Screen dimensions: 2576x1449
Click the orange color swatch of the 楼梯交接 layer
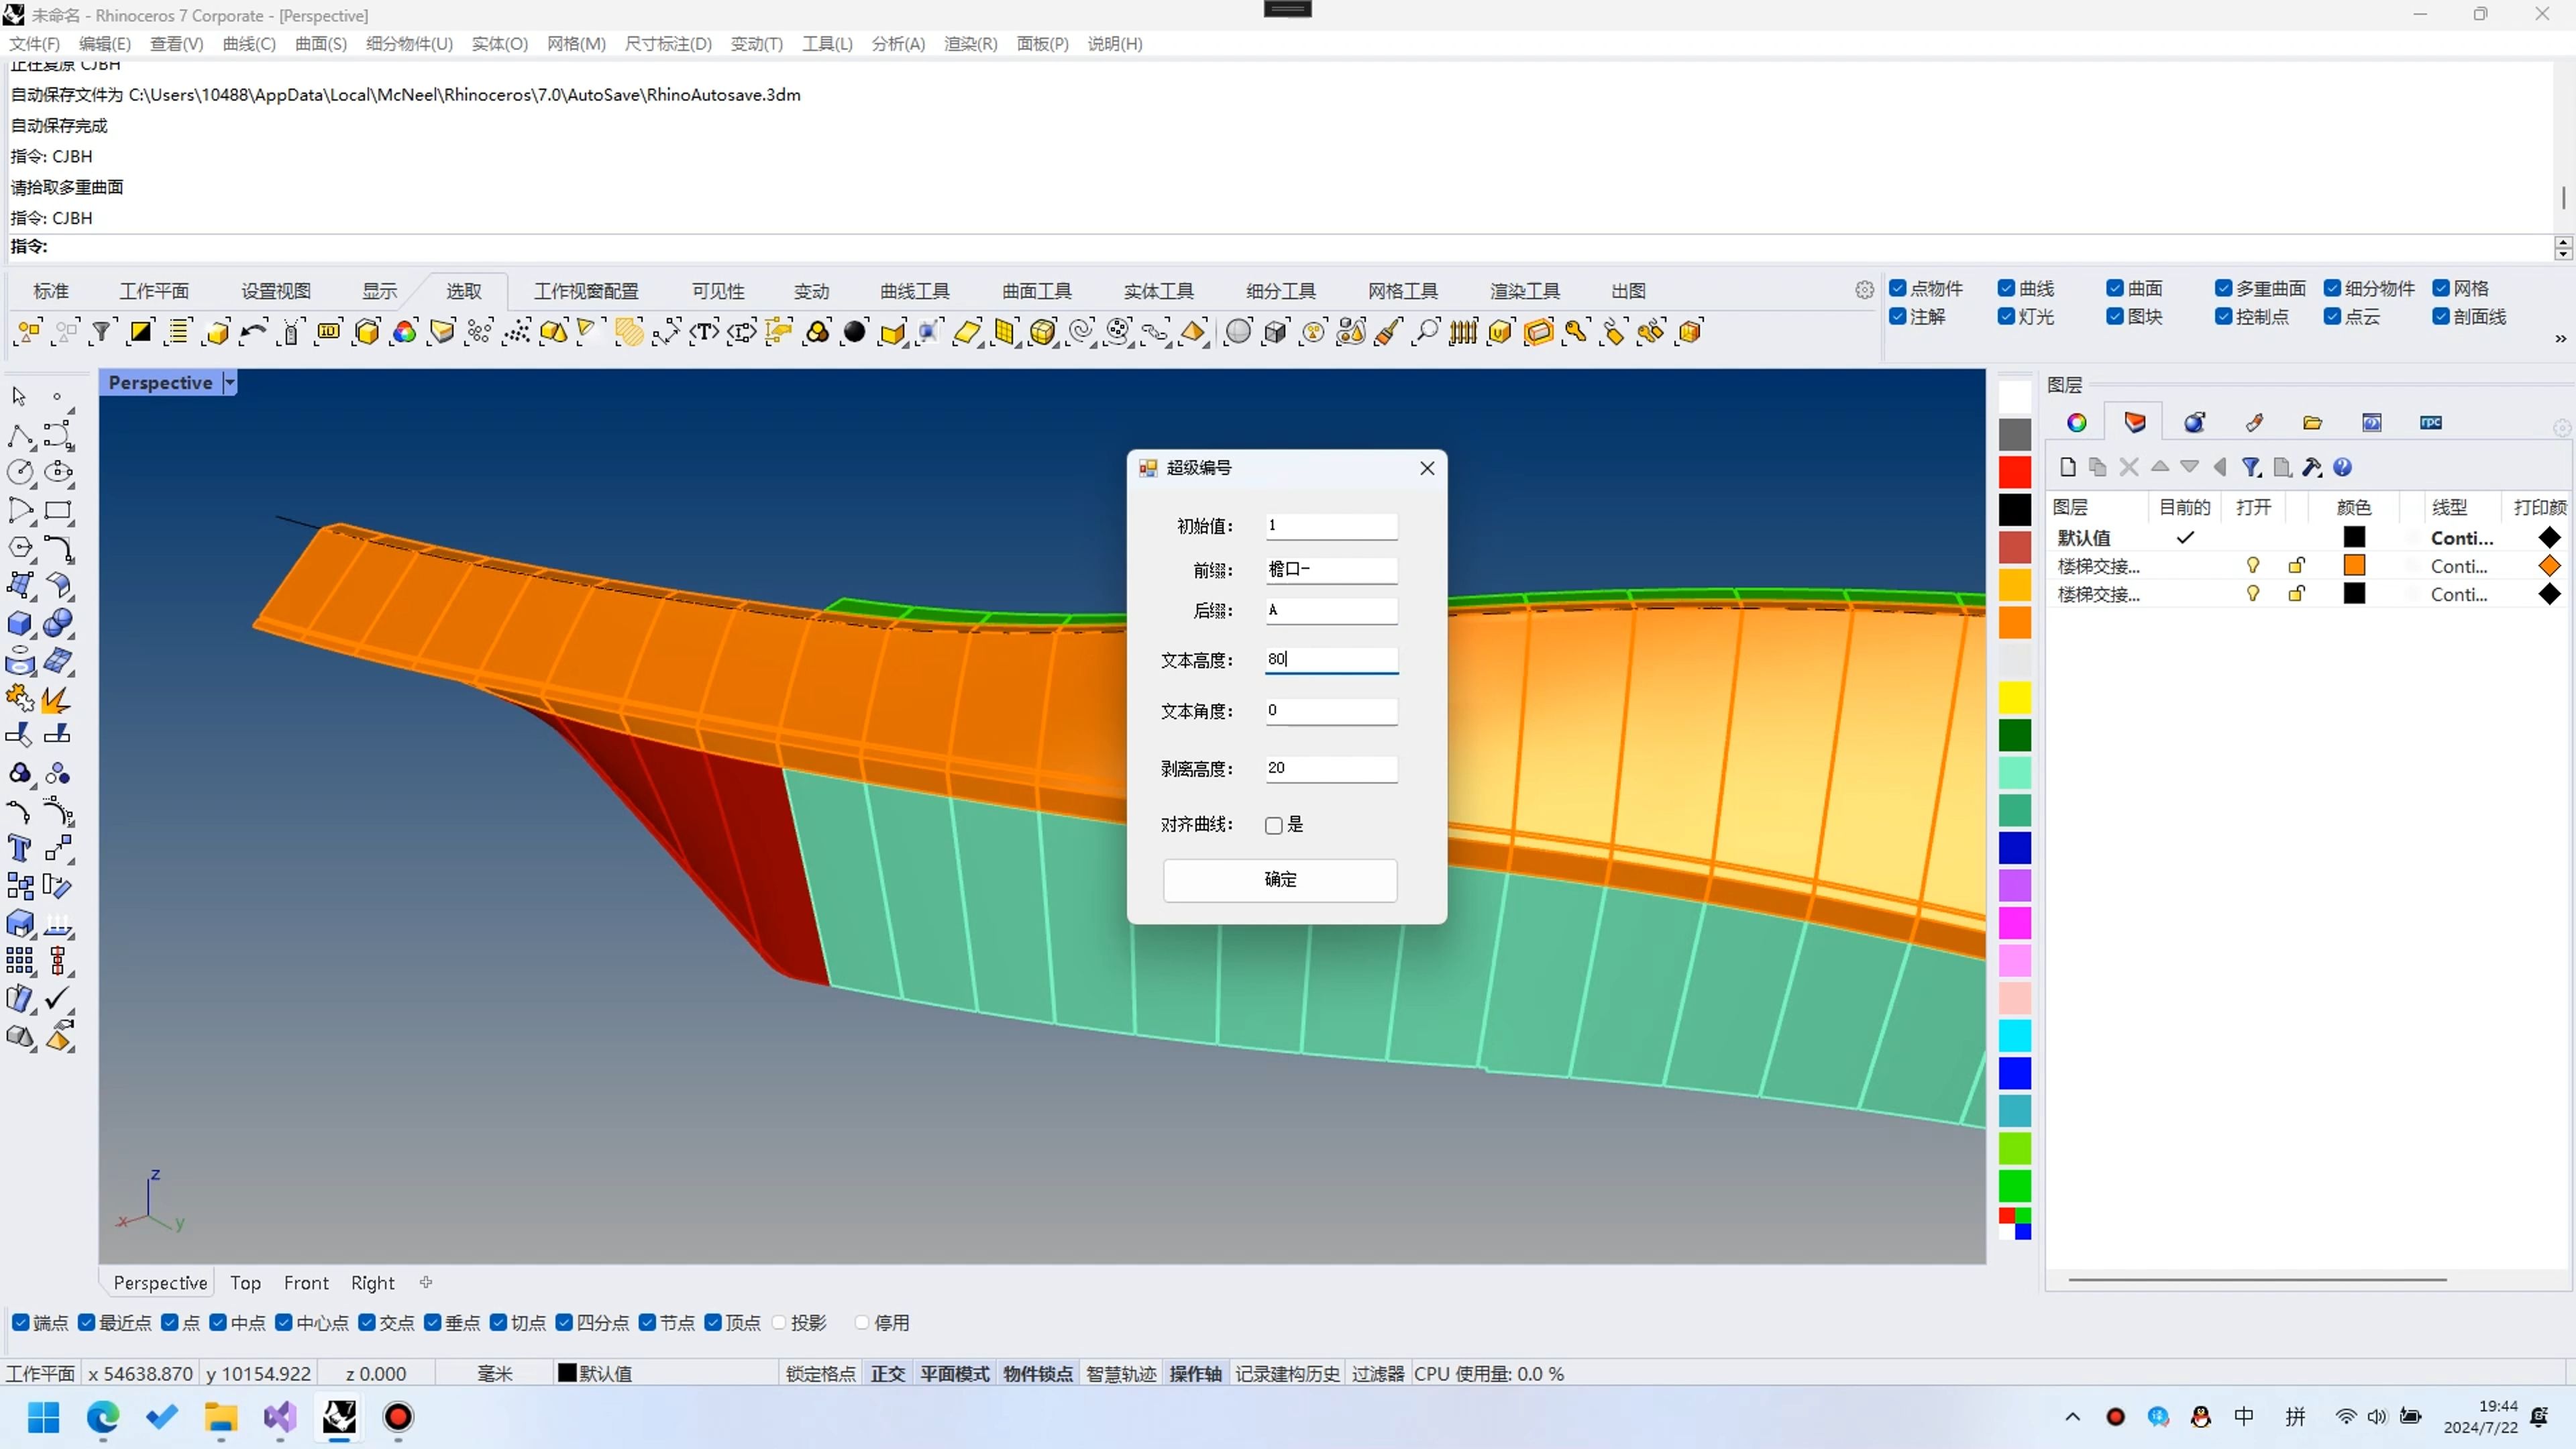tap(2354, 566)
